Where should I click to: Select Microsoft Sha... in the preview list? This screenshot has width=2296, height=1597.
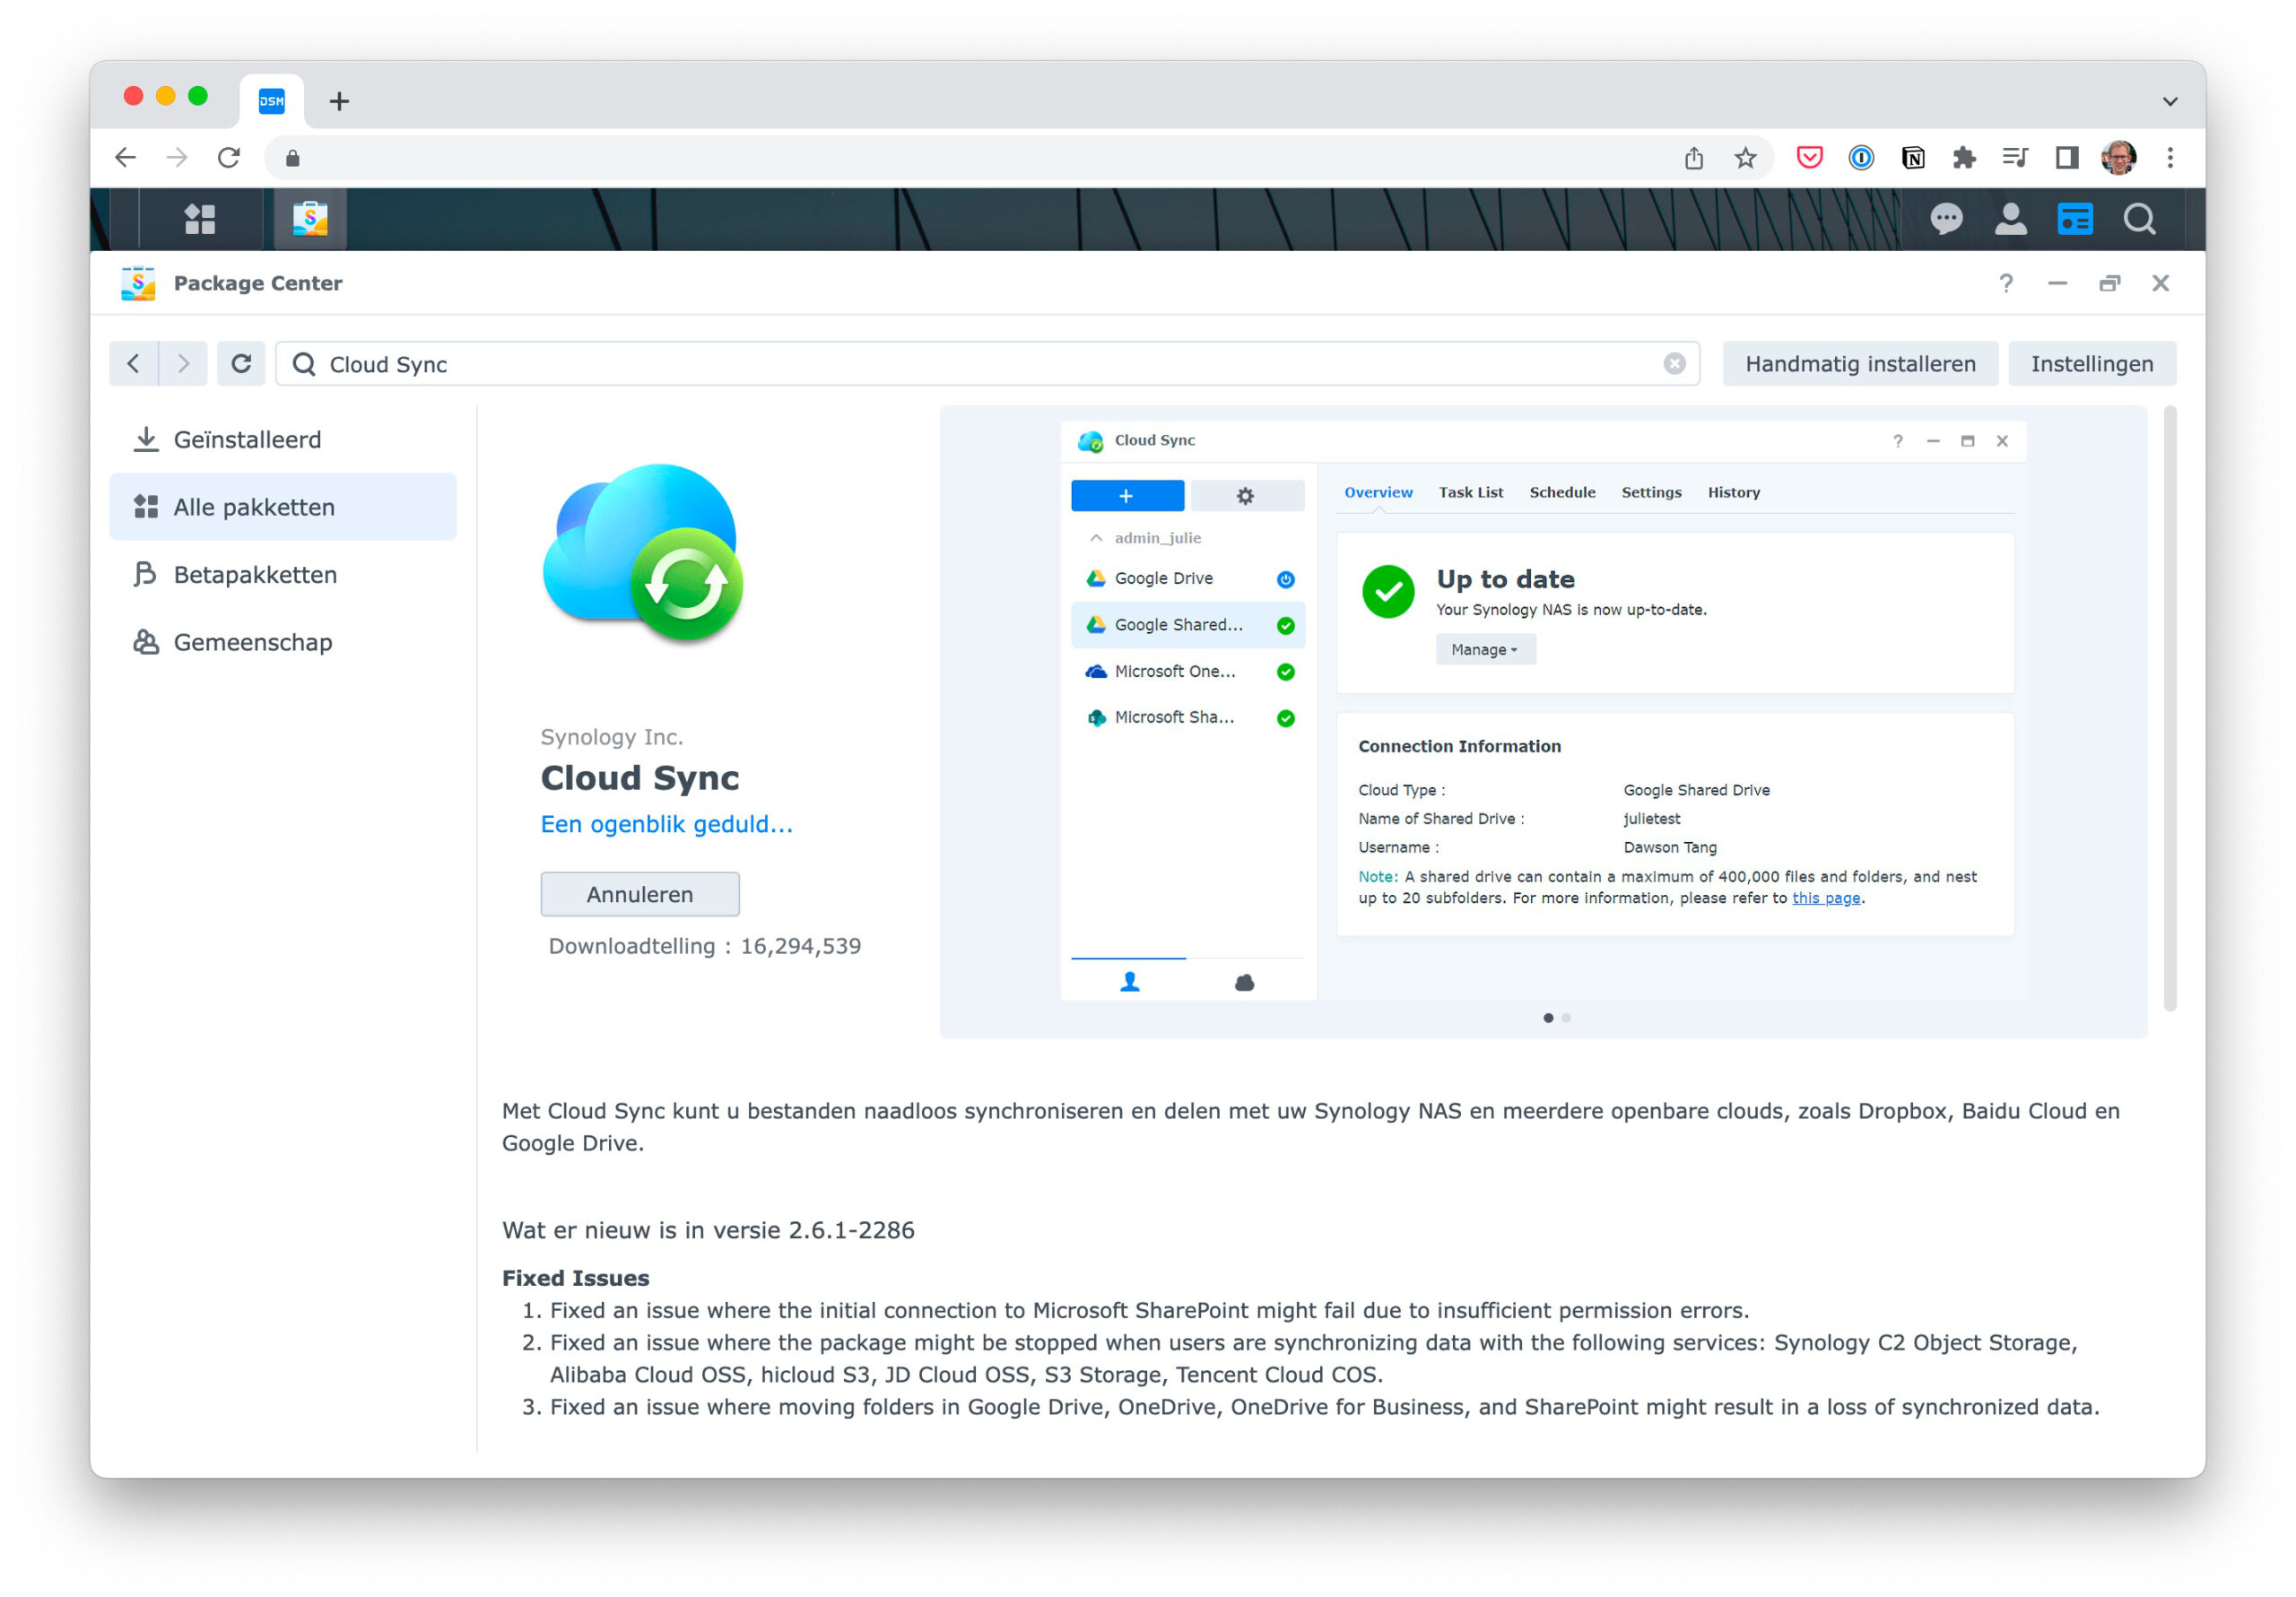(1187, 718)
